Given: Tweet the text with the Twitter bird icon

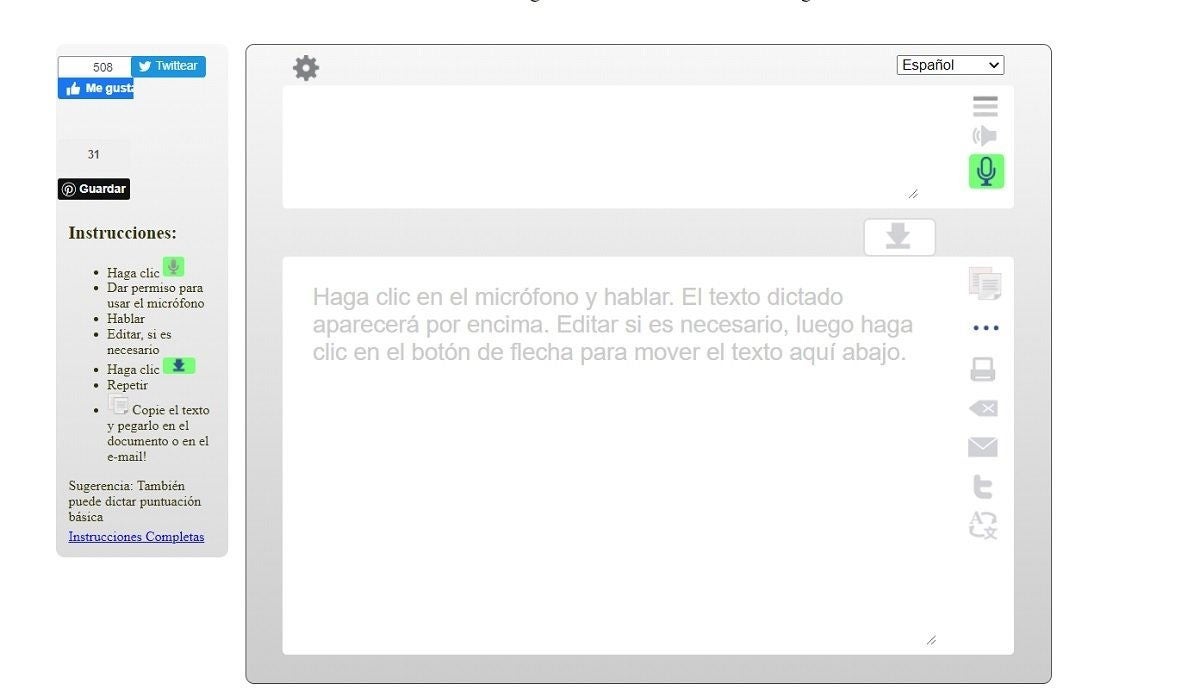Looking at the screenshot, I should click(983, 485).
